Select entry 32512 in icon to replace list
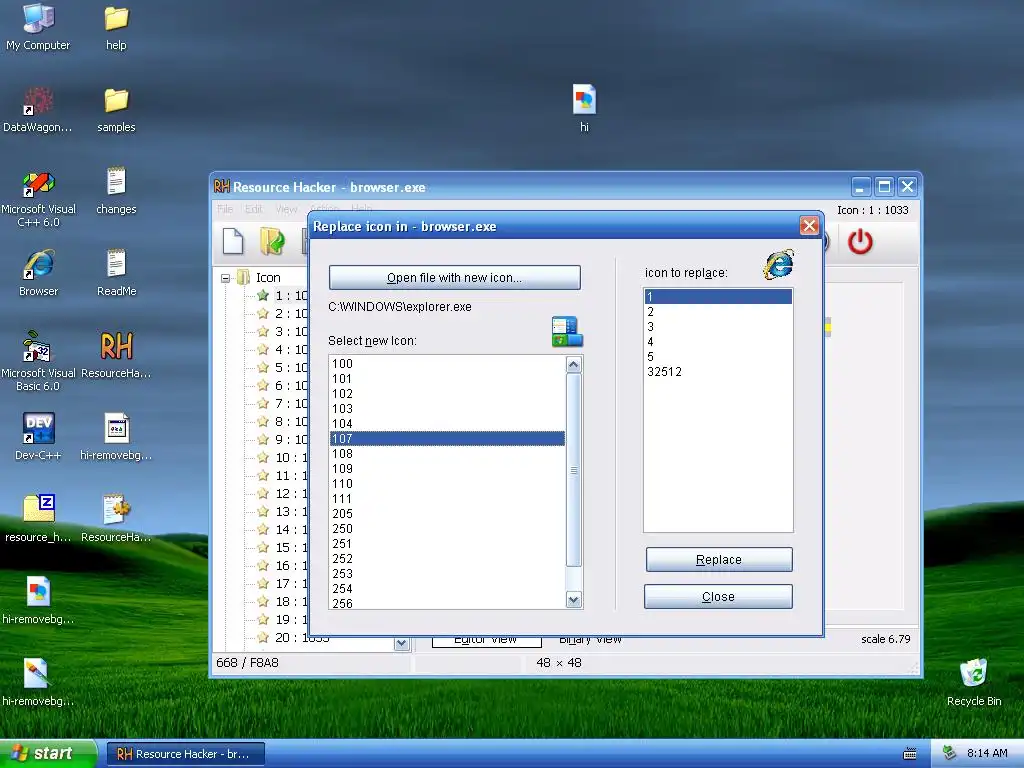This screenshot has height=768, width=1024. point(718,372)
